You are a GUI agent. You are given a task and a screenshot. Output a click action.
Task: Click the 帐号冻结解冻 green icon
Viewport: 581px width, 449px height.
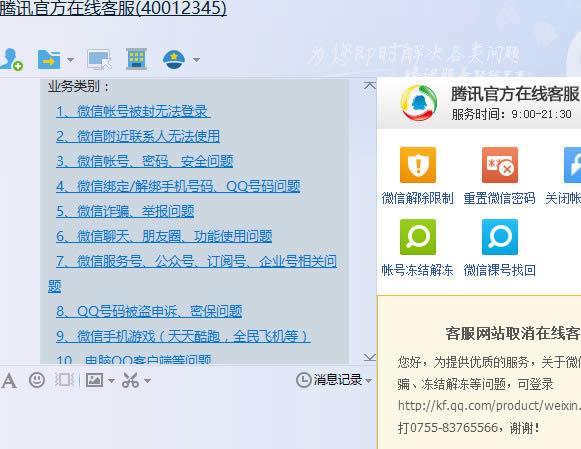click(x=418, y=237)
